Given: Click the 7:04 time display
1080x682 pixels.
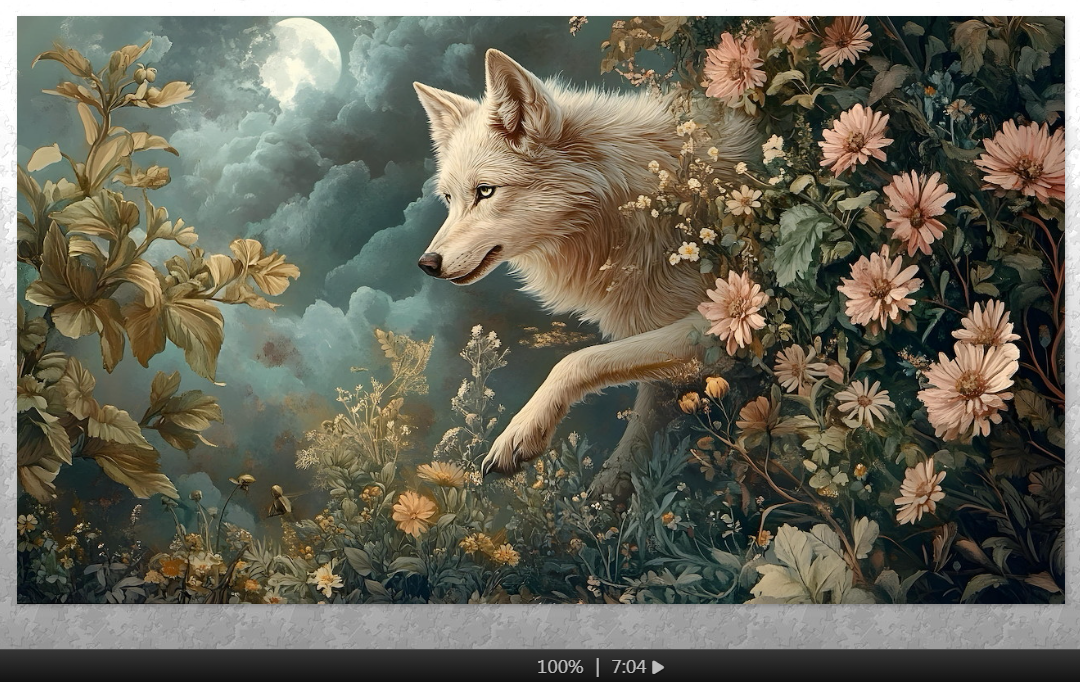Looking at the screenshot, I should (628, 667).
